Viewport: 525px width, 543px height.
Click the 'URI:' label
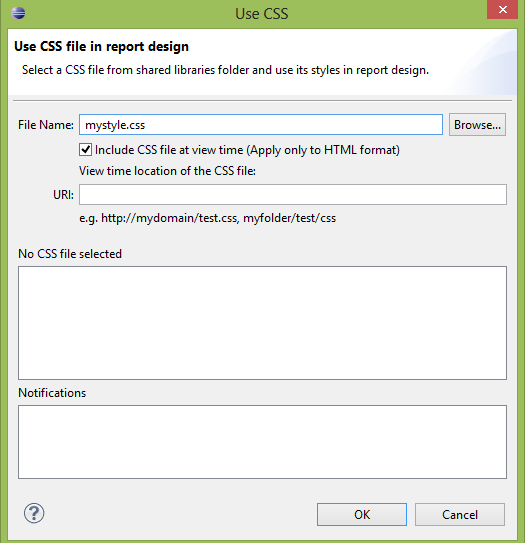(x=63, y=195)
